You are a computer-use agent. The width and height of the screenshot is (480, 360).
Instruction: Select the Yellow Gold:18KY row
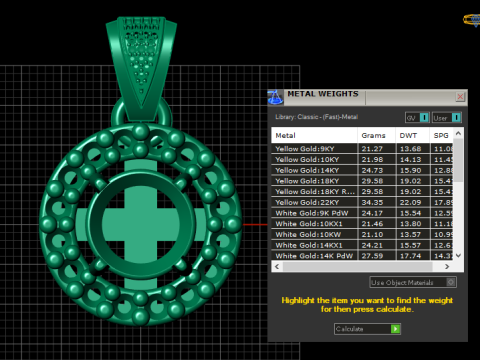[x=362, y=181]
